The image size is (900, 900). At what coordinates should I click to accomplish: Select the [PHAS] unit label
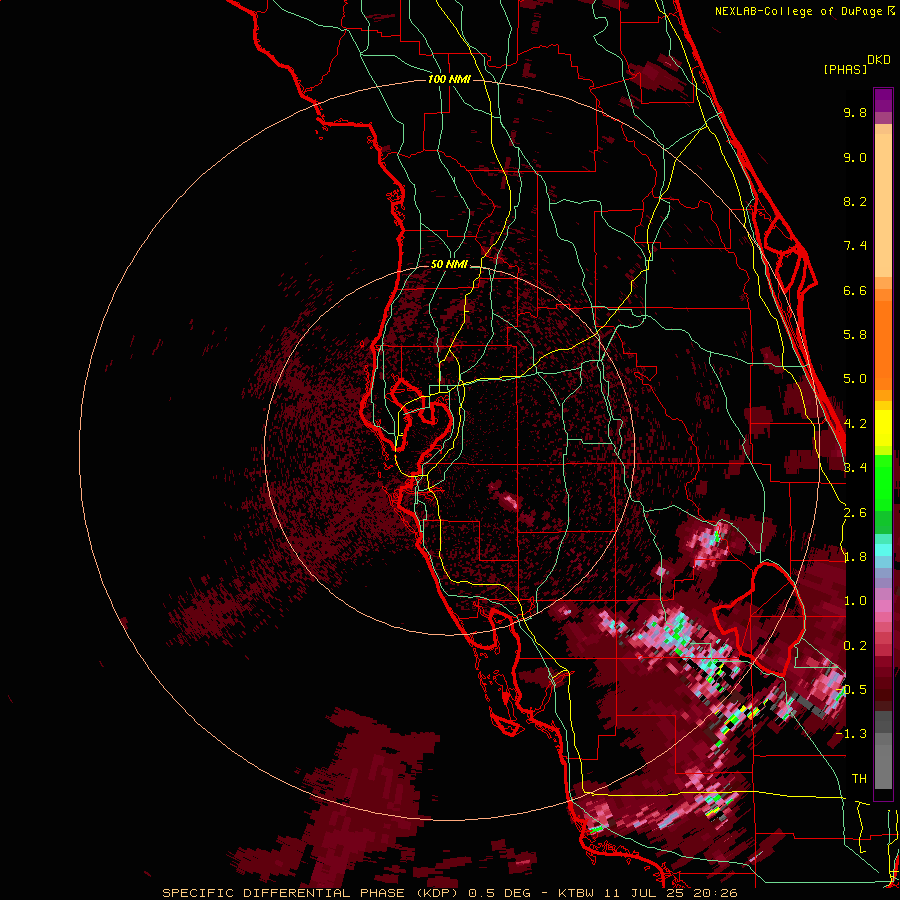(x=845, y=69)
